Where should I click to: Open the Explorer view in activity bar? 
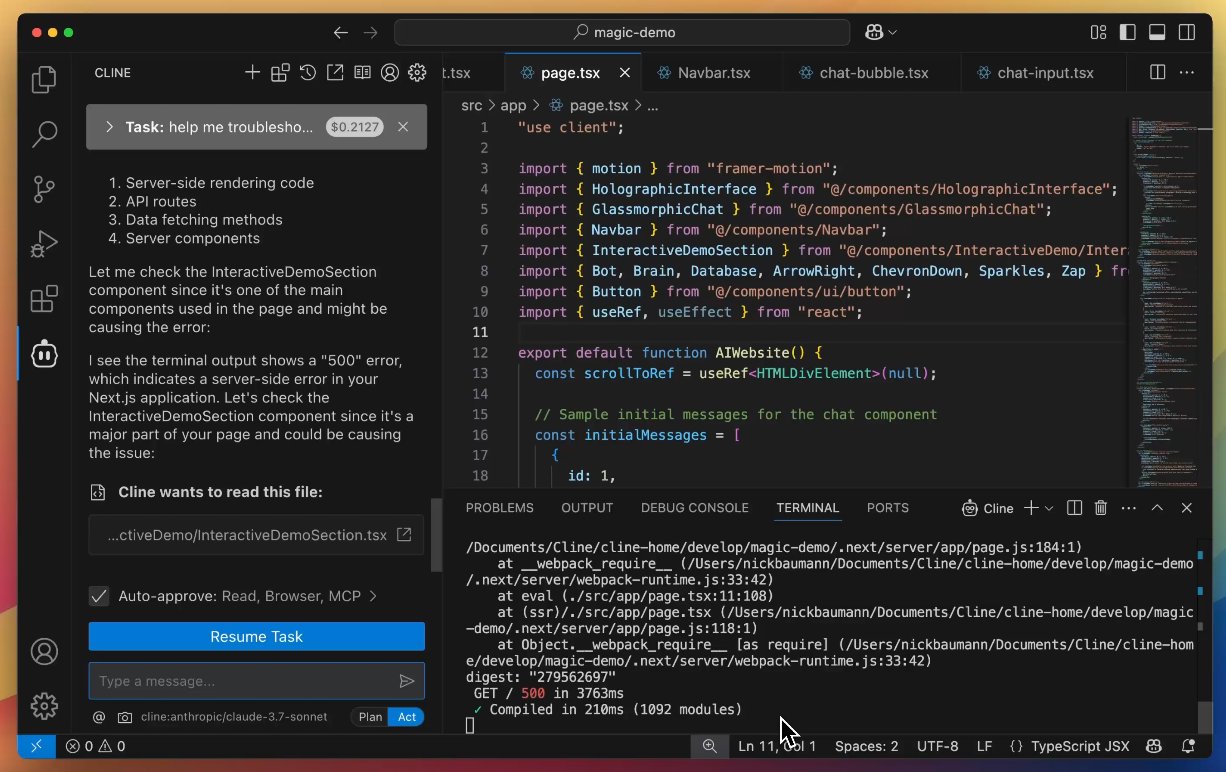(x=44, y=80)
